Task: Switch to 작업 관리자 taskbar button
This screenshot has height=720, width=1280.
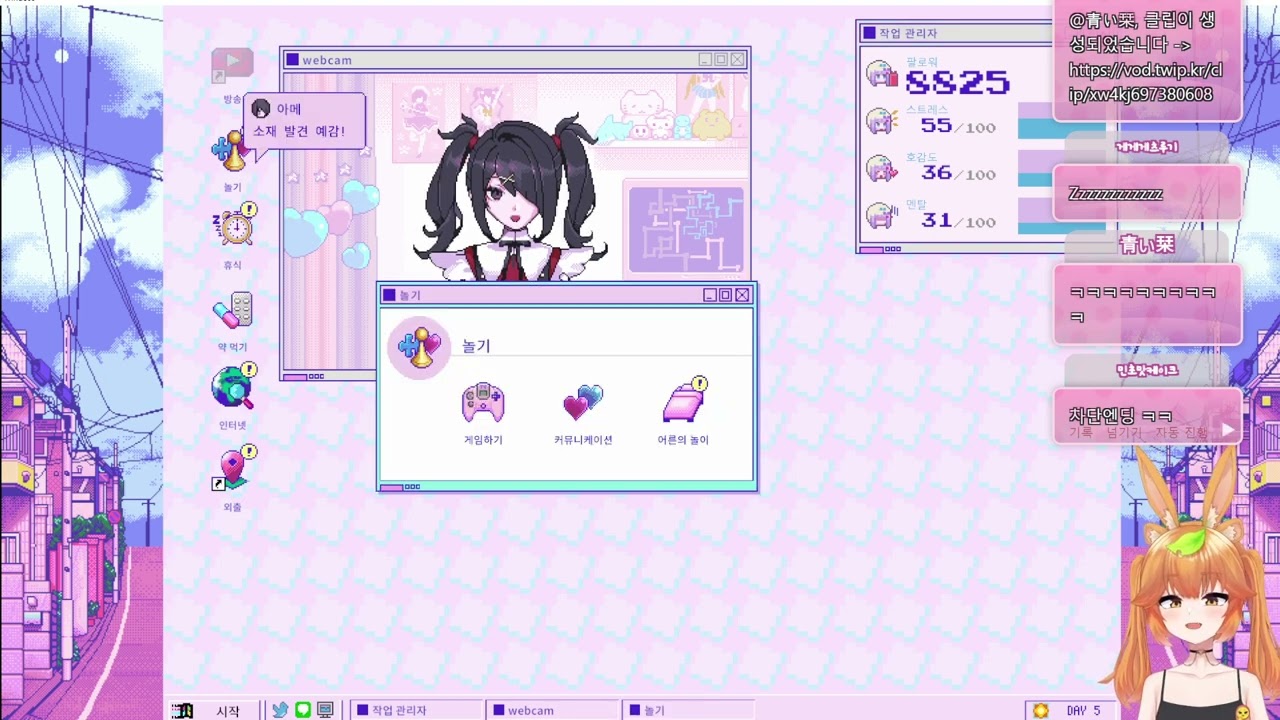Action: (417, 710)
